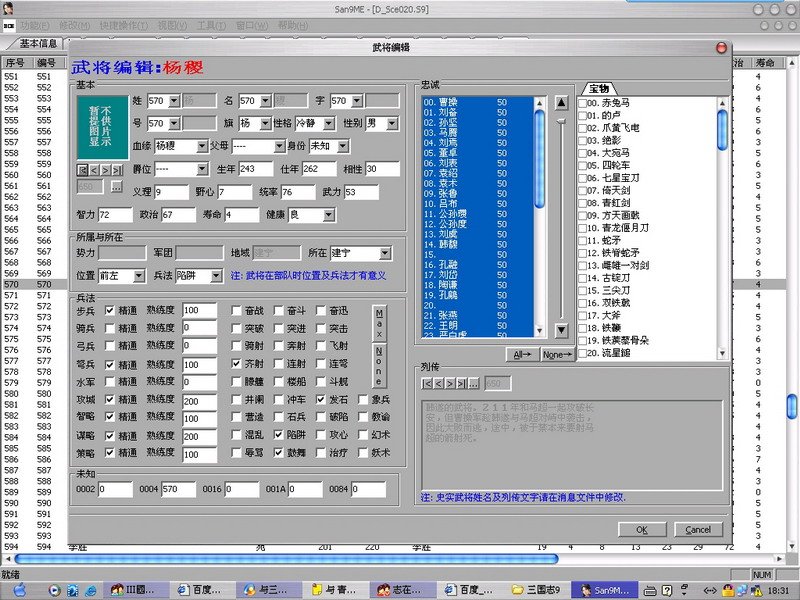Viewport: 800px width, 600px height.
Task: Select the 基本信息 tab in main window
Action: point(39,44)
